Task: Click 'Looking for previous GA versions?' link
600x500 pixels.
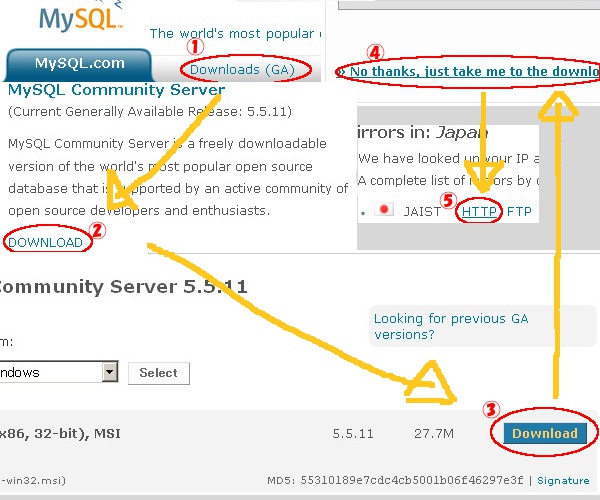Action: [x=451, y=326]
